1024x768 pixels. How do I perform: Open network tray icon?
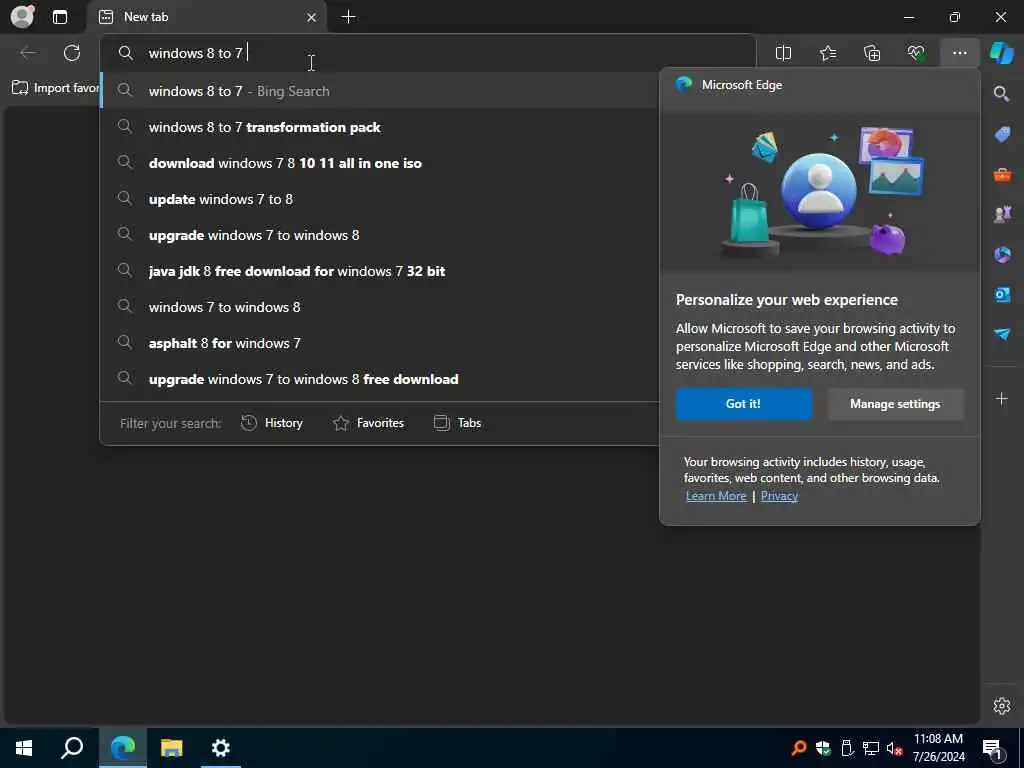(871, 748)
